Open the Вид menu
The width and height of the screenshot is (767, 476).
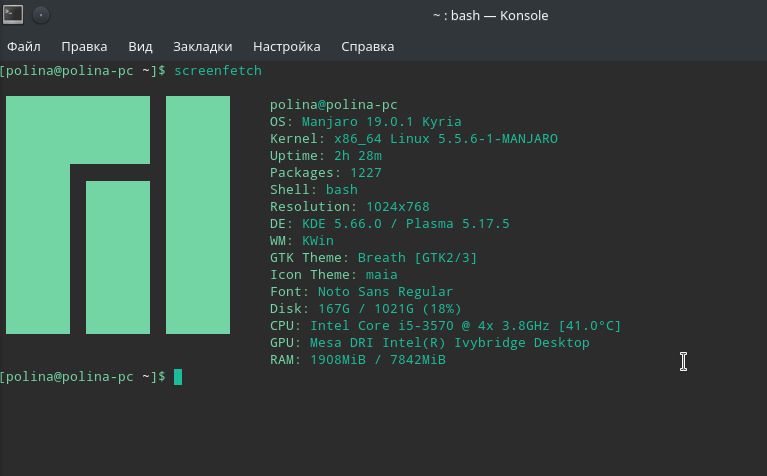[x=140, y=46]
